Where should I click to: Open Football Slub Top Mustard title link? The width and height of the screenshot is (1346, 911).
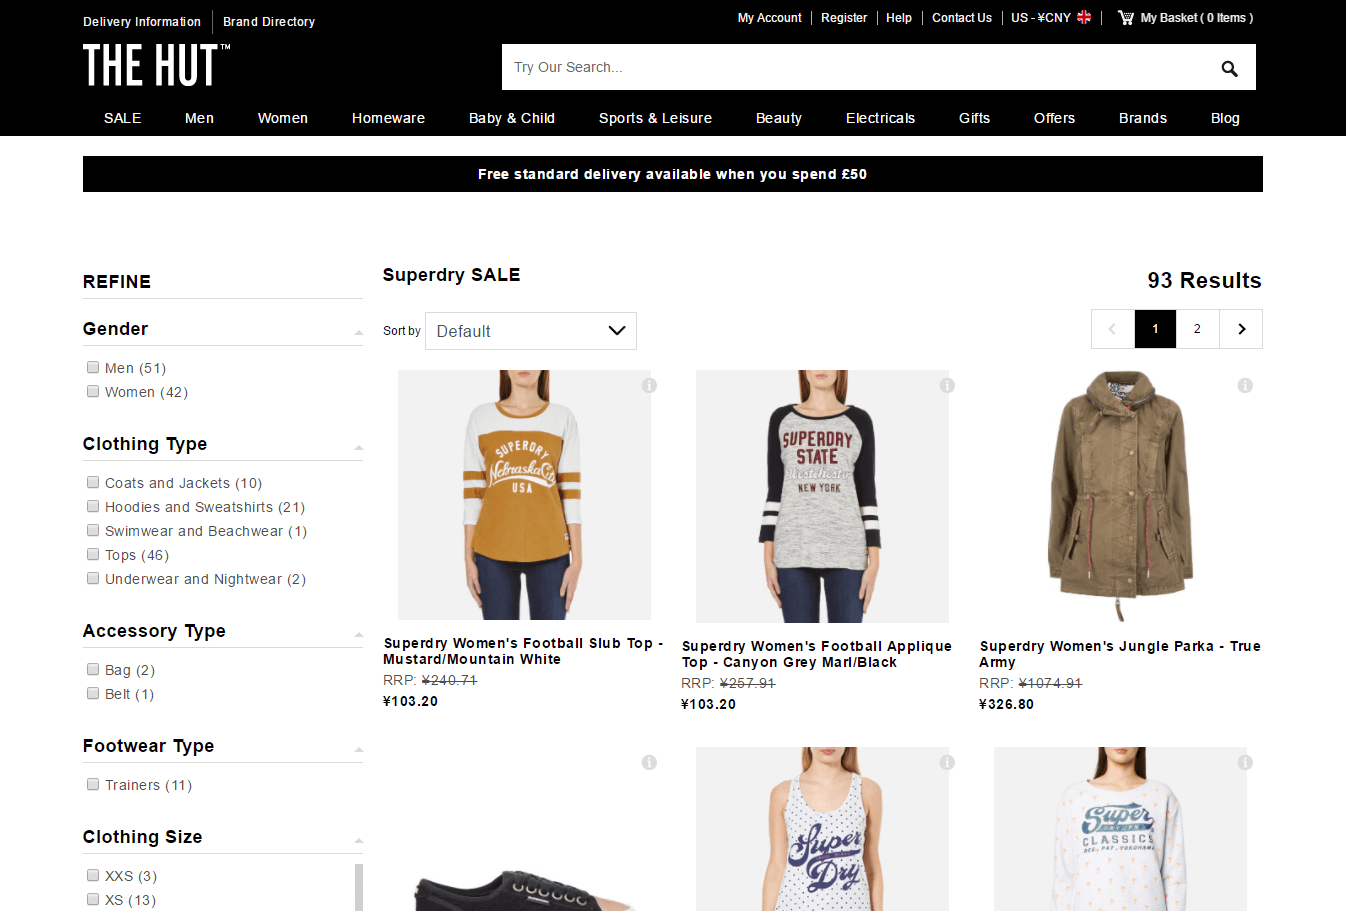pyautogui.click(x=523, y=651)
